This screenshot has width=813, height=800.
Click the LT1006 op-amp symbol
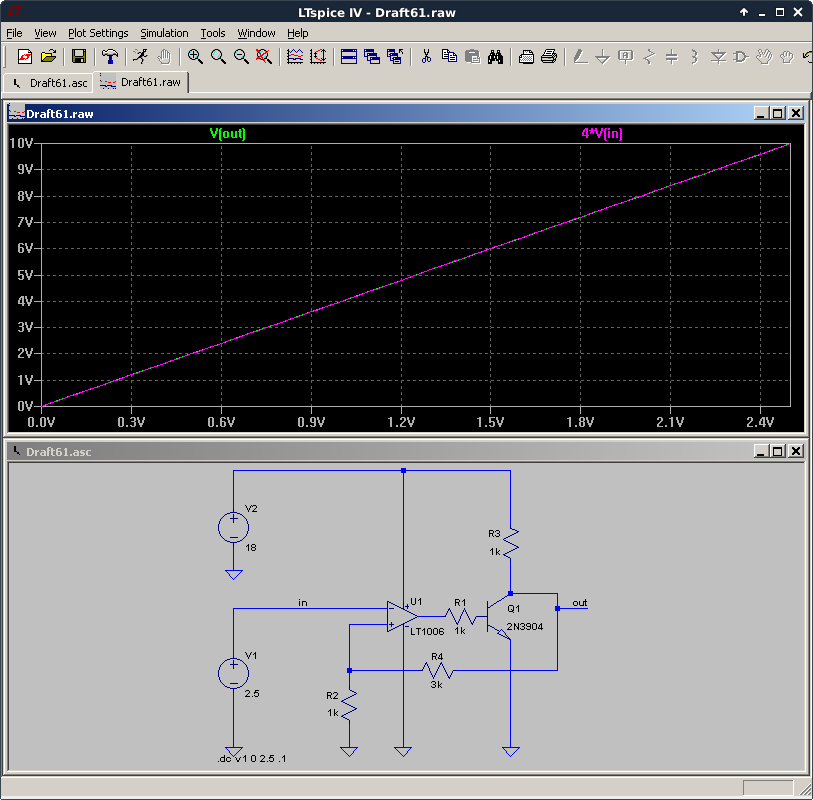(x=402, y=616)
